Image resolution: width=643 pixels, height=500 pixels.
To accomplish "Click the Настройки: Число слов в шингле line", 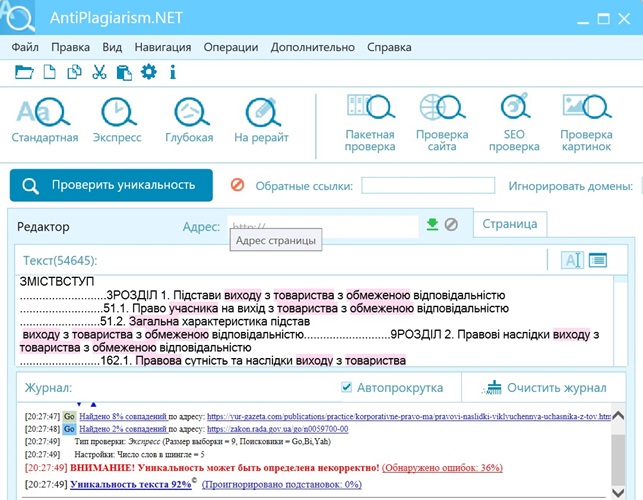I will [x=139, y=454].
